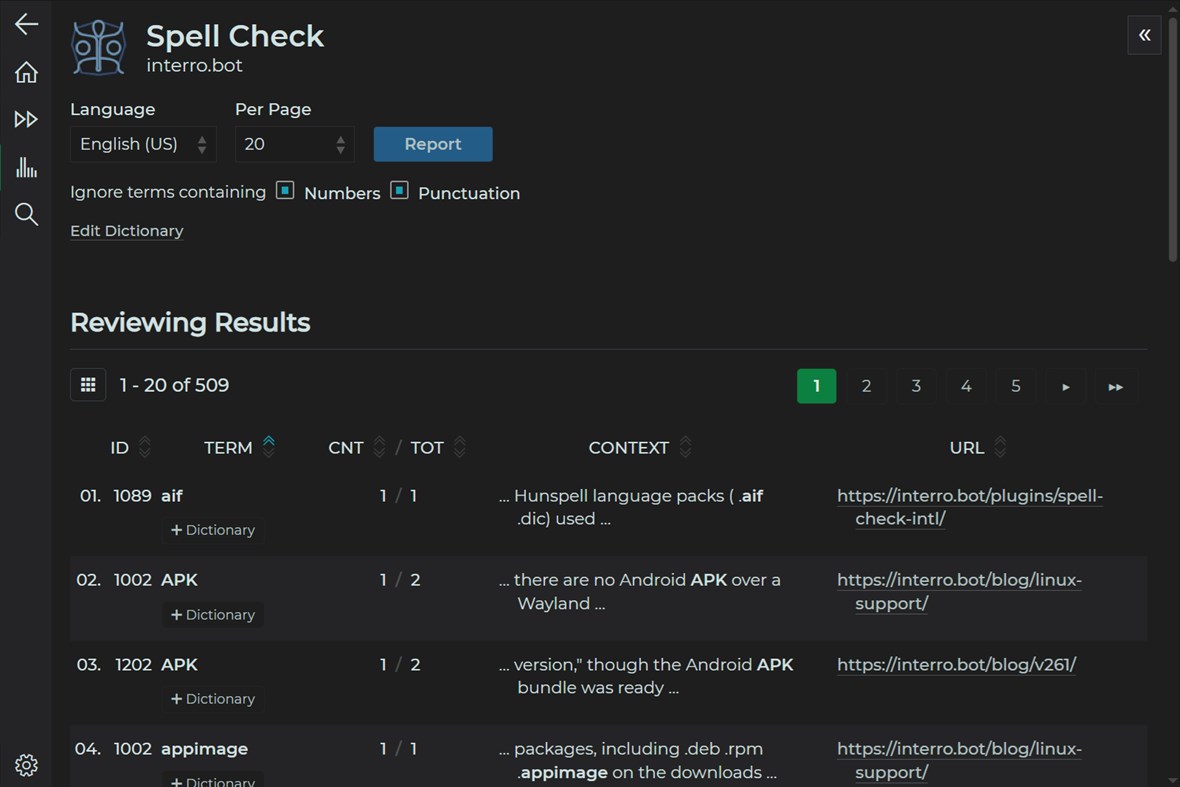Jump to last page with double arrow

[1115, 387]
